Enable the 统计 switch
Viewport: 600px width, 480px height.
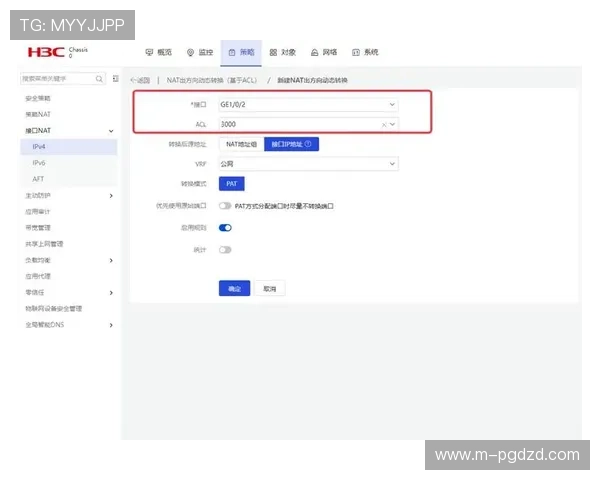click(225, 250)
